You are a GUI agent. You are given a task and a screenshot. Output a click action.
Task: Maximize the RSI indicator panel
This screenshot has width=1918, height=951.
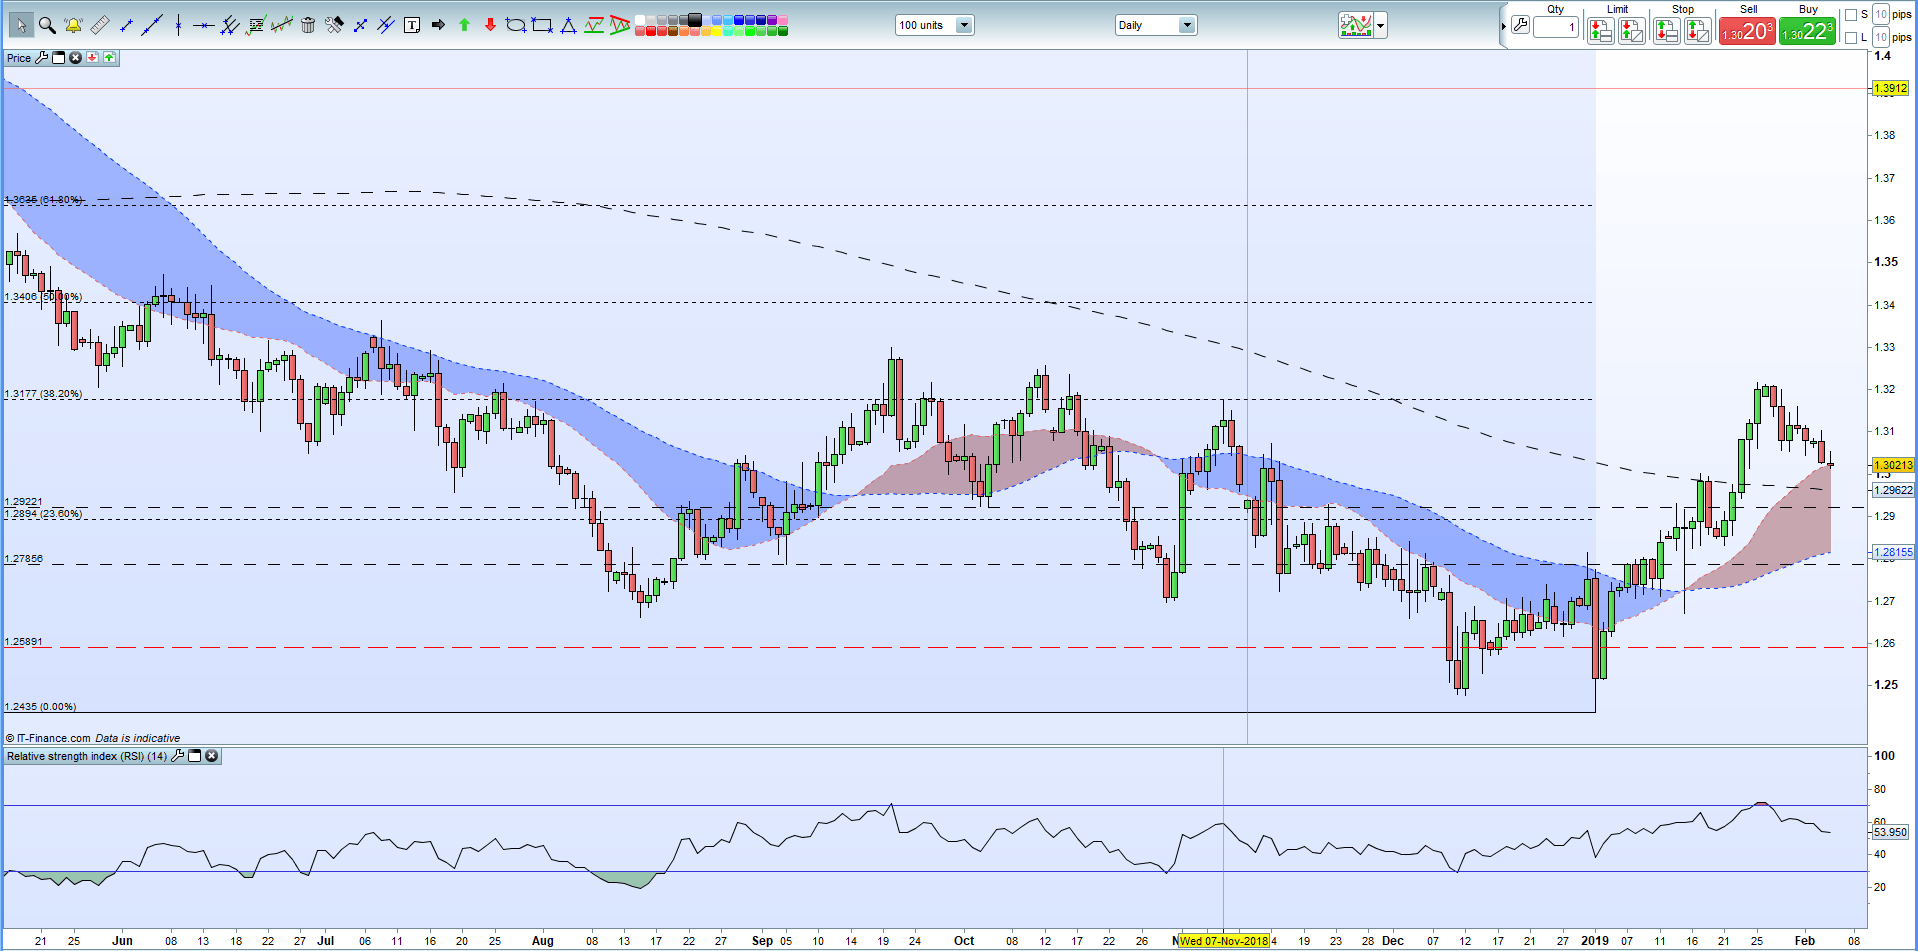coord(195,756)
